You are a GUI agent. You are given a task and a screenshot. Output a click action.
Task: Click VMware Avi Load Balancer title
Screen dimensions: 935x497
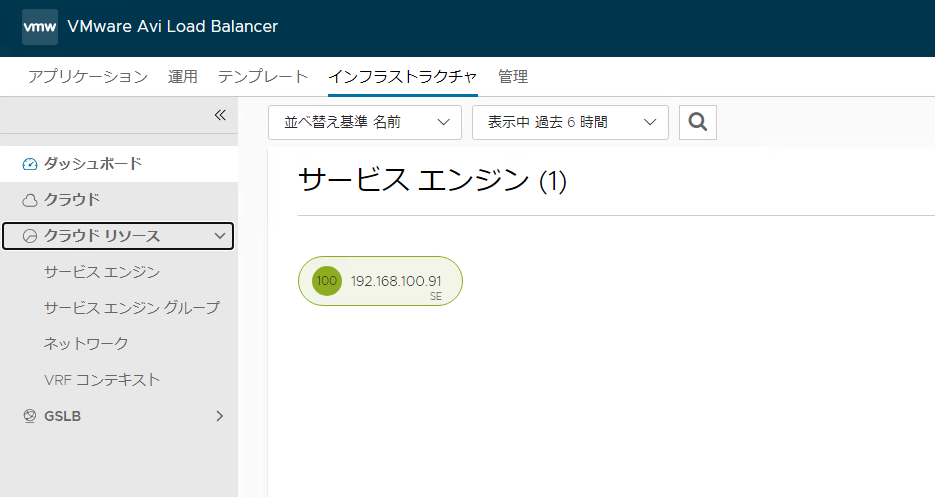click(x=173, y=27)
